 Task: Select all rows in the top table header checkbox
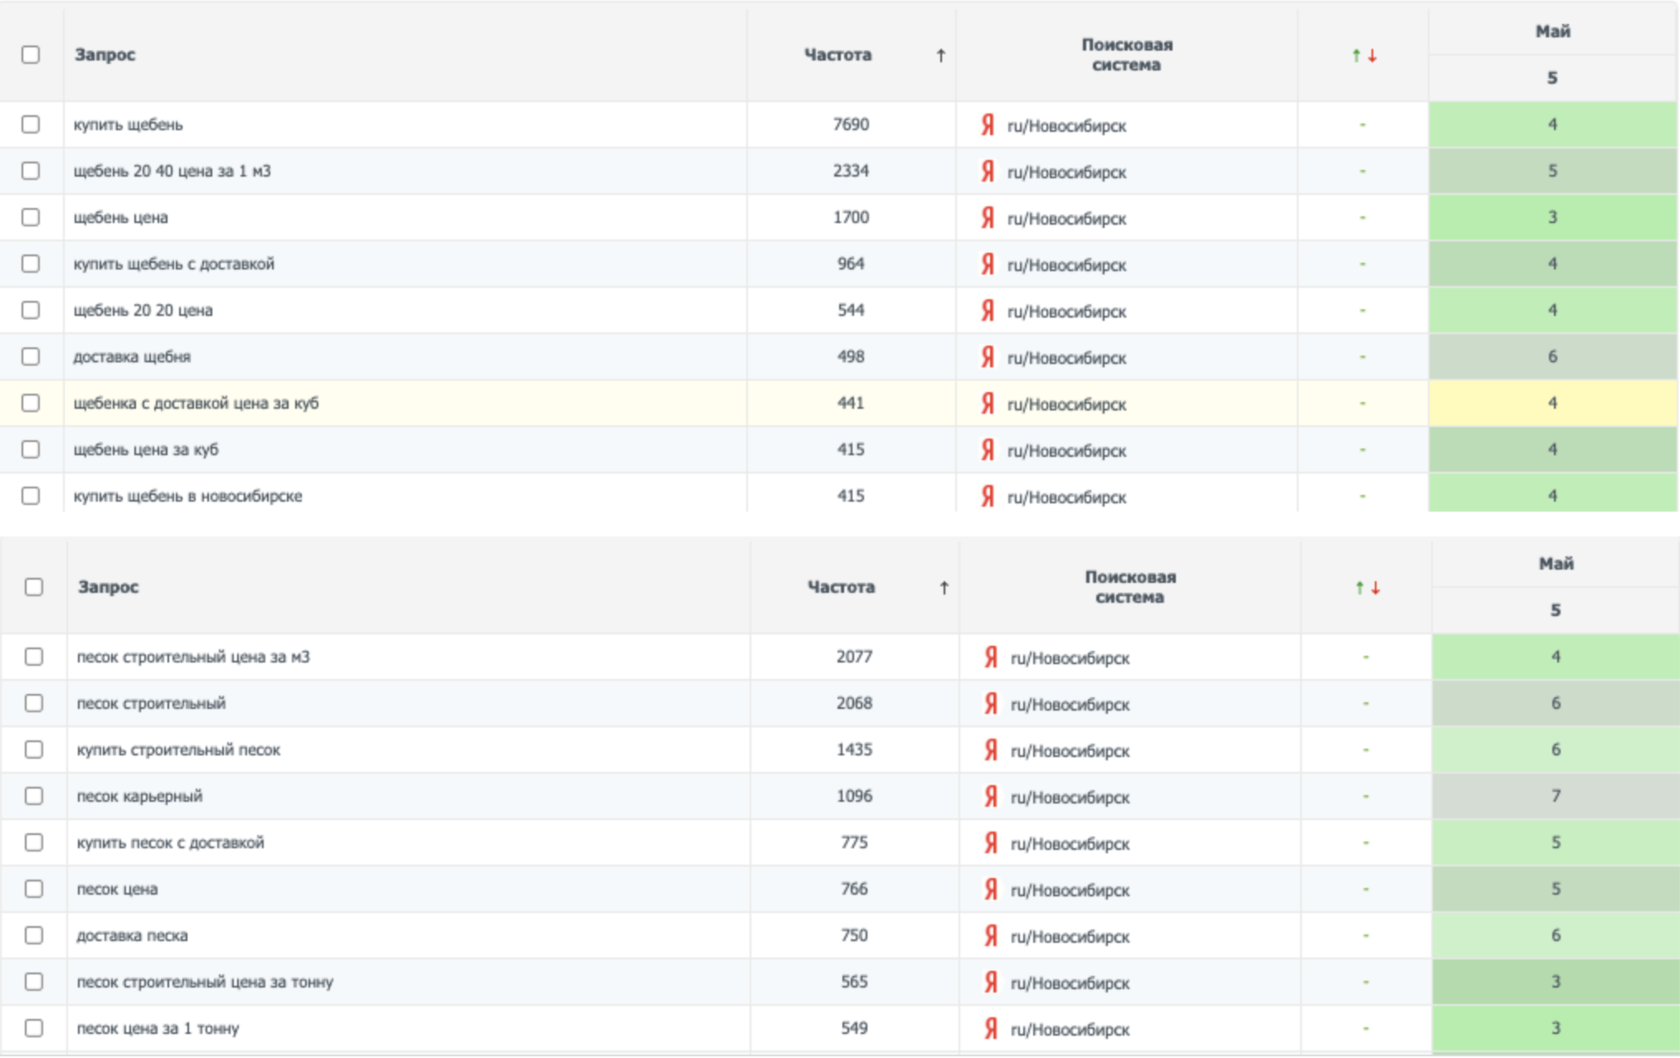[x=31, y=55]
